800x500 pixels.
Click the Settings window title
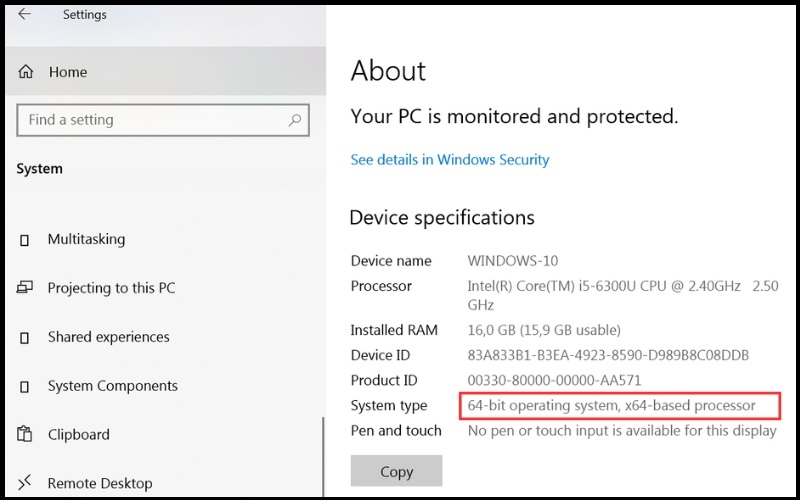(x=85, y=15)
